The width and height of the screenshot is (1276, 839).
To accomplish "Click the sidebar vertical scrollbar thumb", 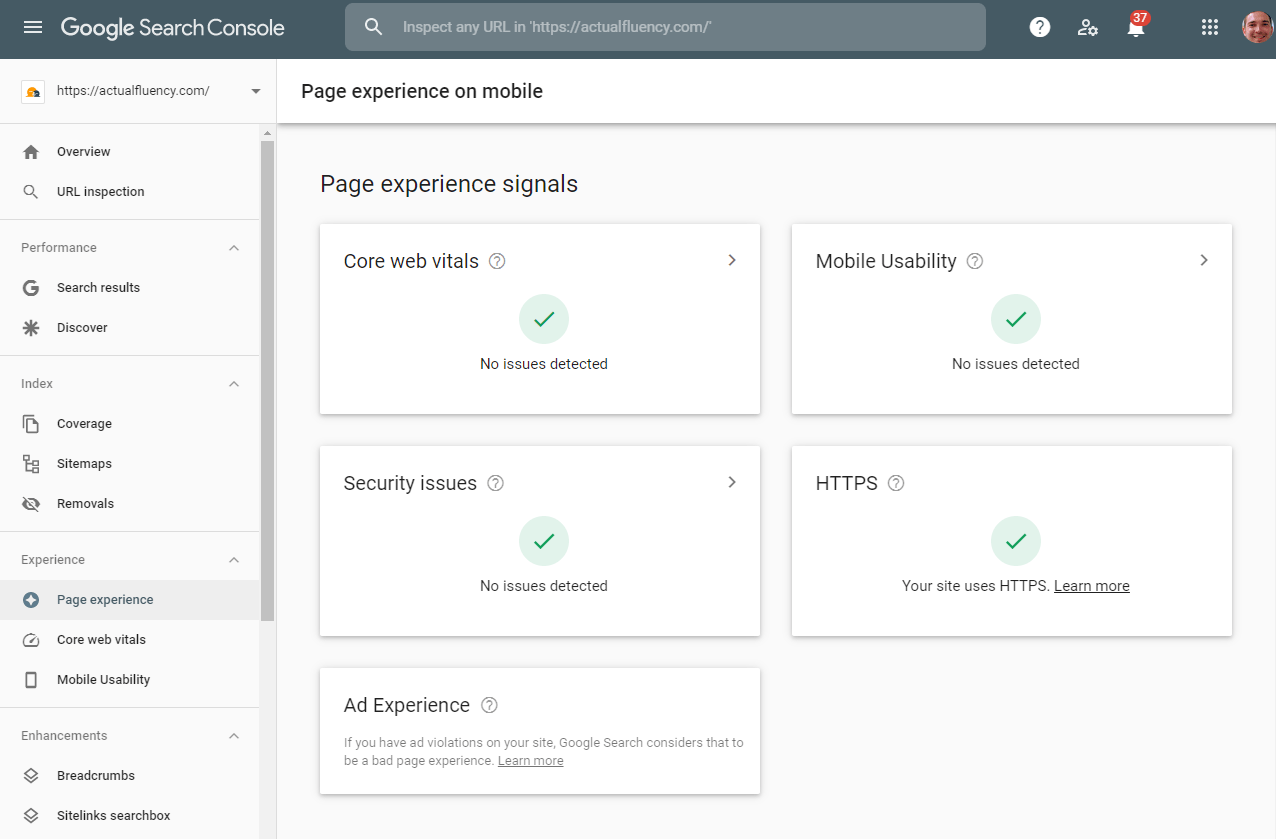I will tap(267, 380).
